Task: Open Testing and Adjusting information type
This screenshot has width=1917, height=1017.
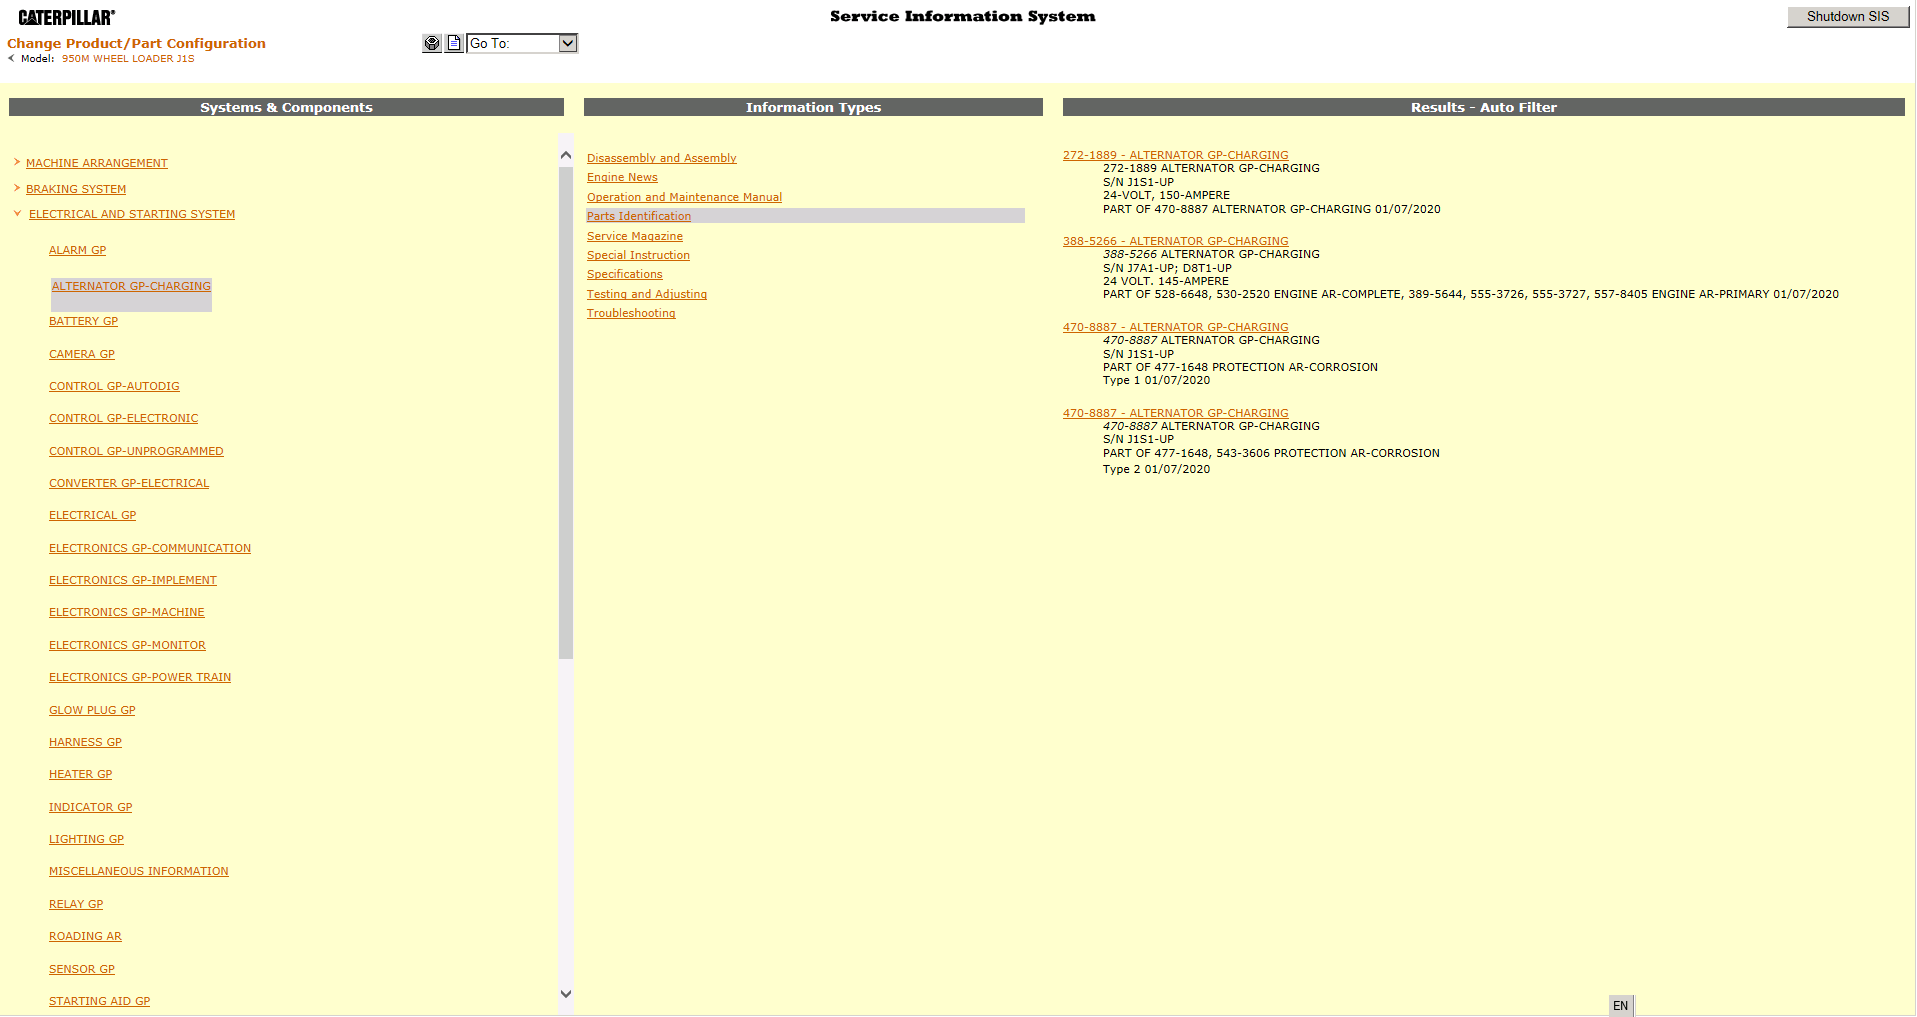Action: pos(646,294)
